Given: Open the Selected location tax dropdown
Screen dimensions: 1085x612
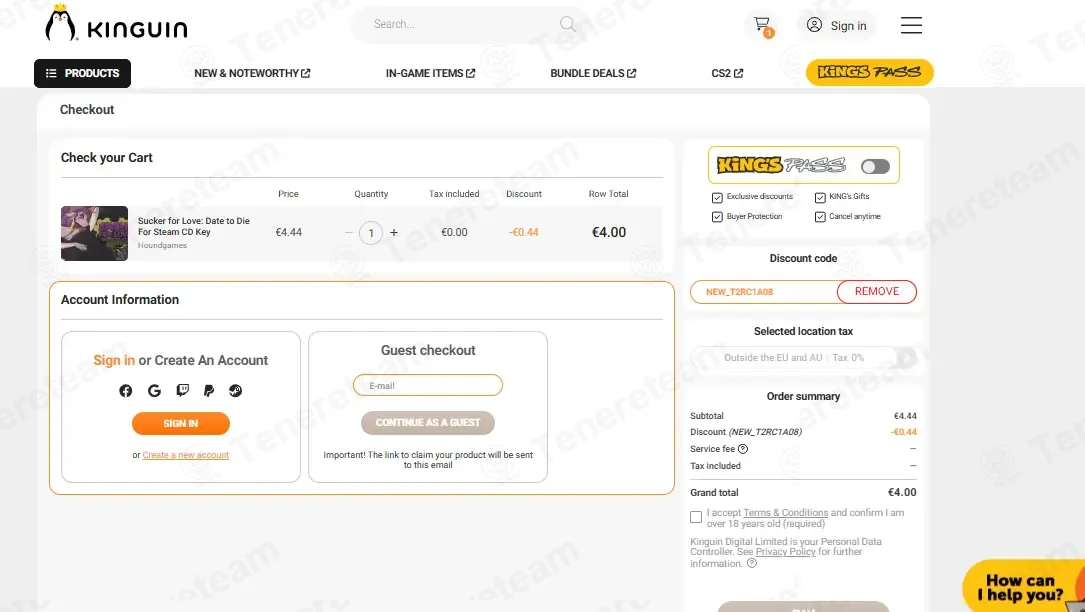Looking at the screenshot, I should click(x=803, y=358).
